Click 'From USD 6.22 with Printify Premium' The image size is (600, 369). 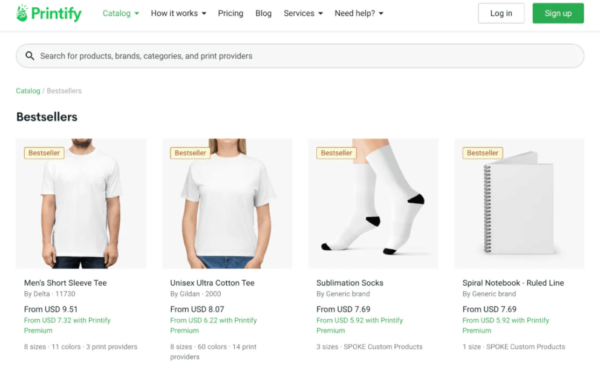point(214,325)
